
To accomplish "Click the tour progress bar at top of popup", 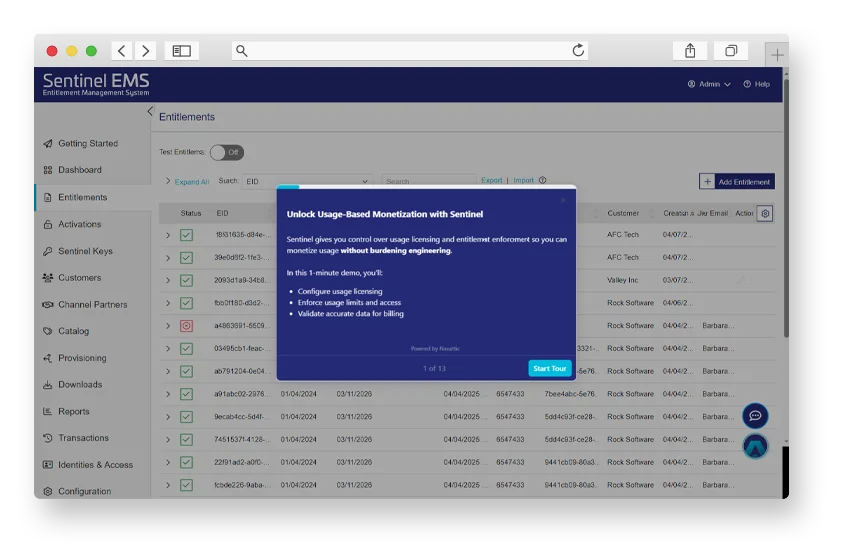I will 426,187.
